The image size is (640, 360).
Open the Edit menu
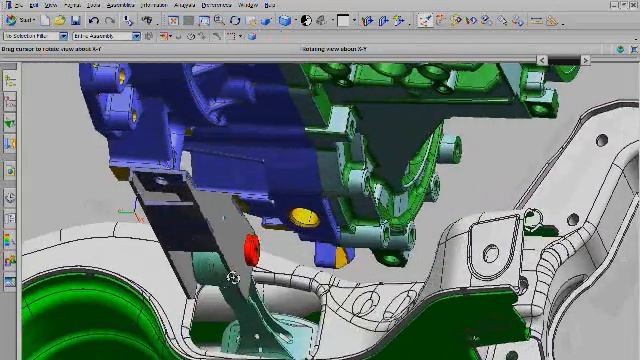[x=34, y=5]
